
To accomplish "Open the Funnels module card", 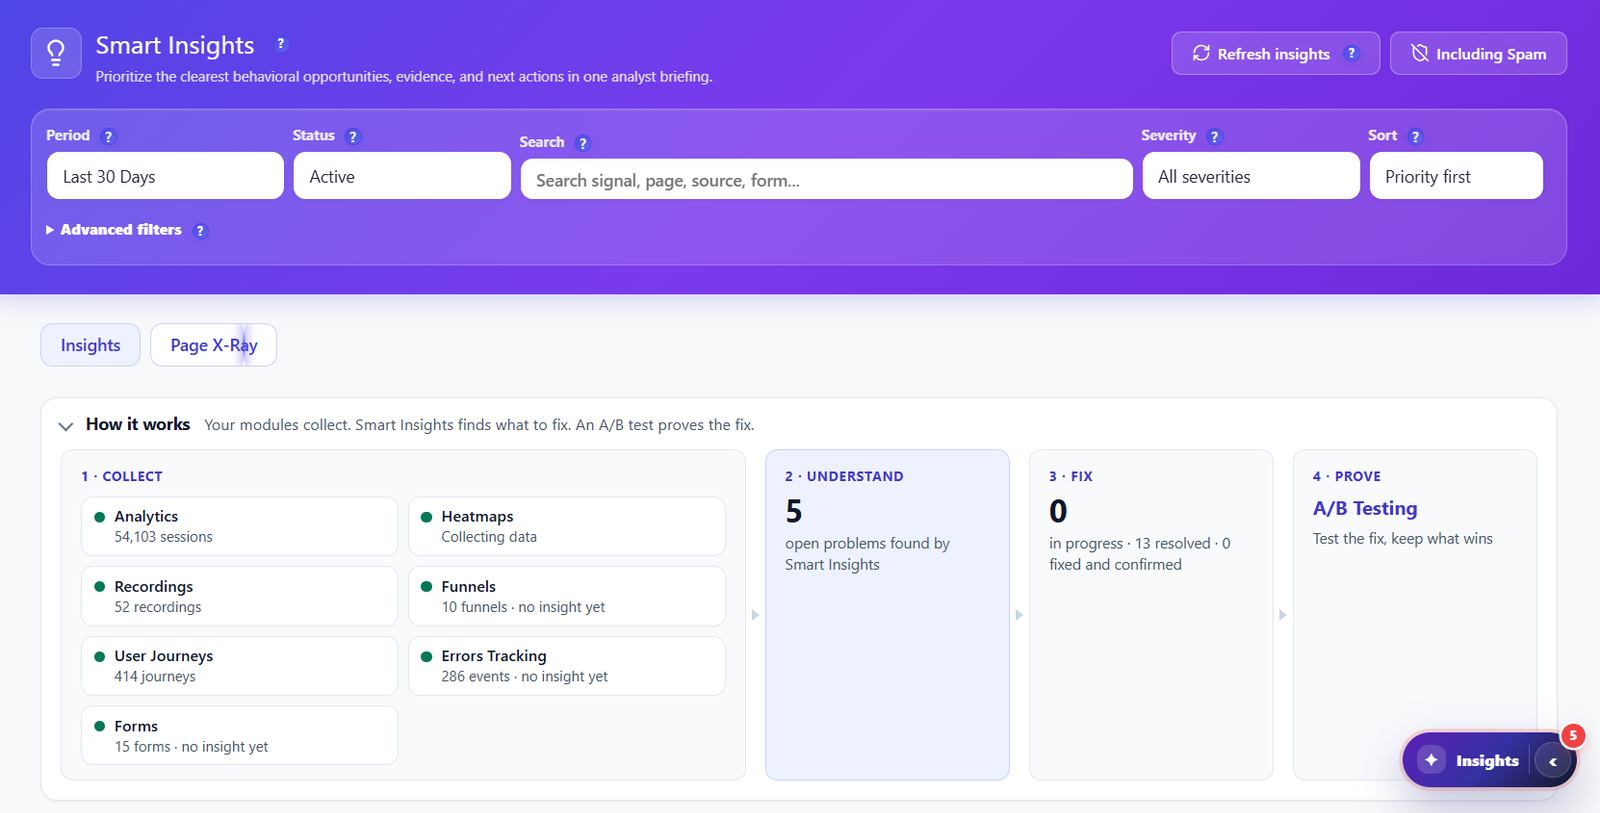I will coord(567,596).
